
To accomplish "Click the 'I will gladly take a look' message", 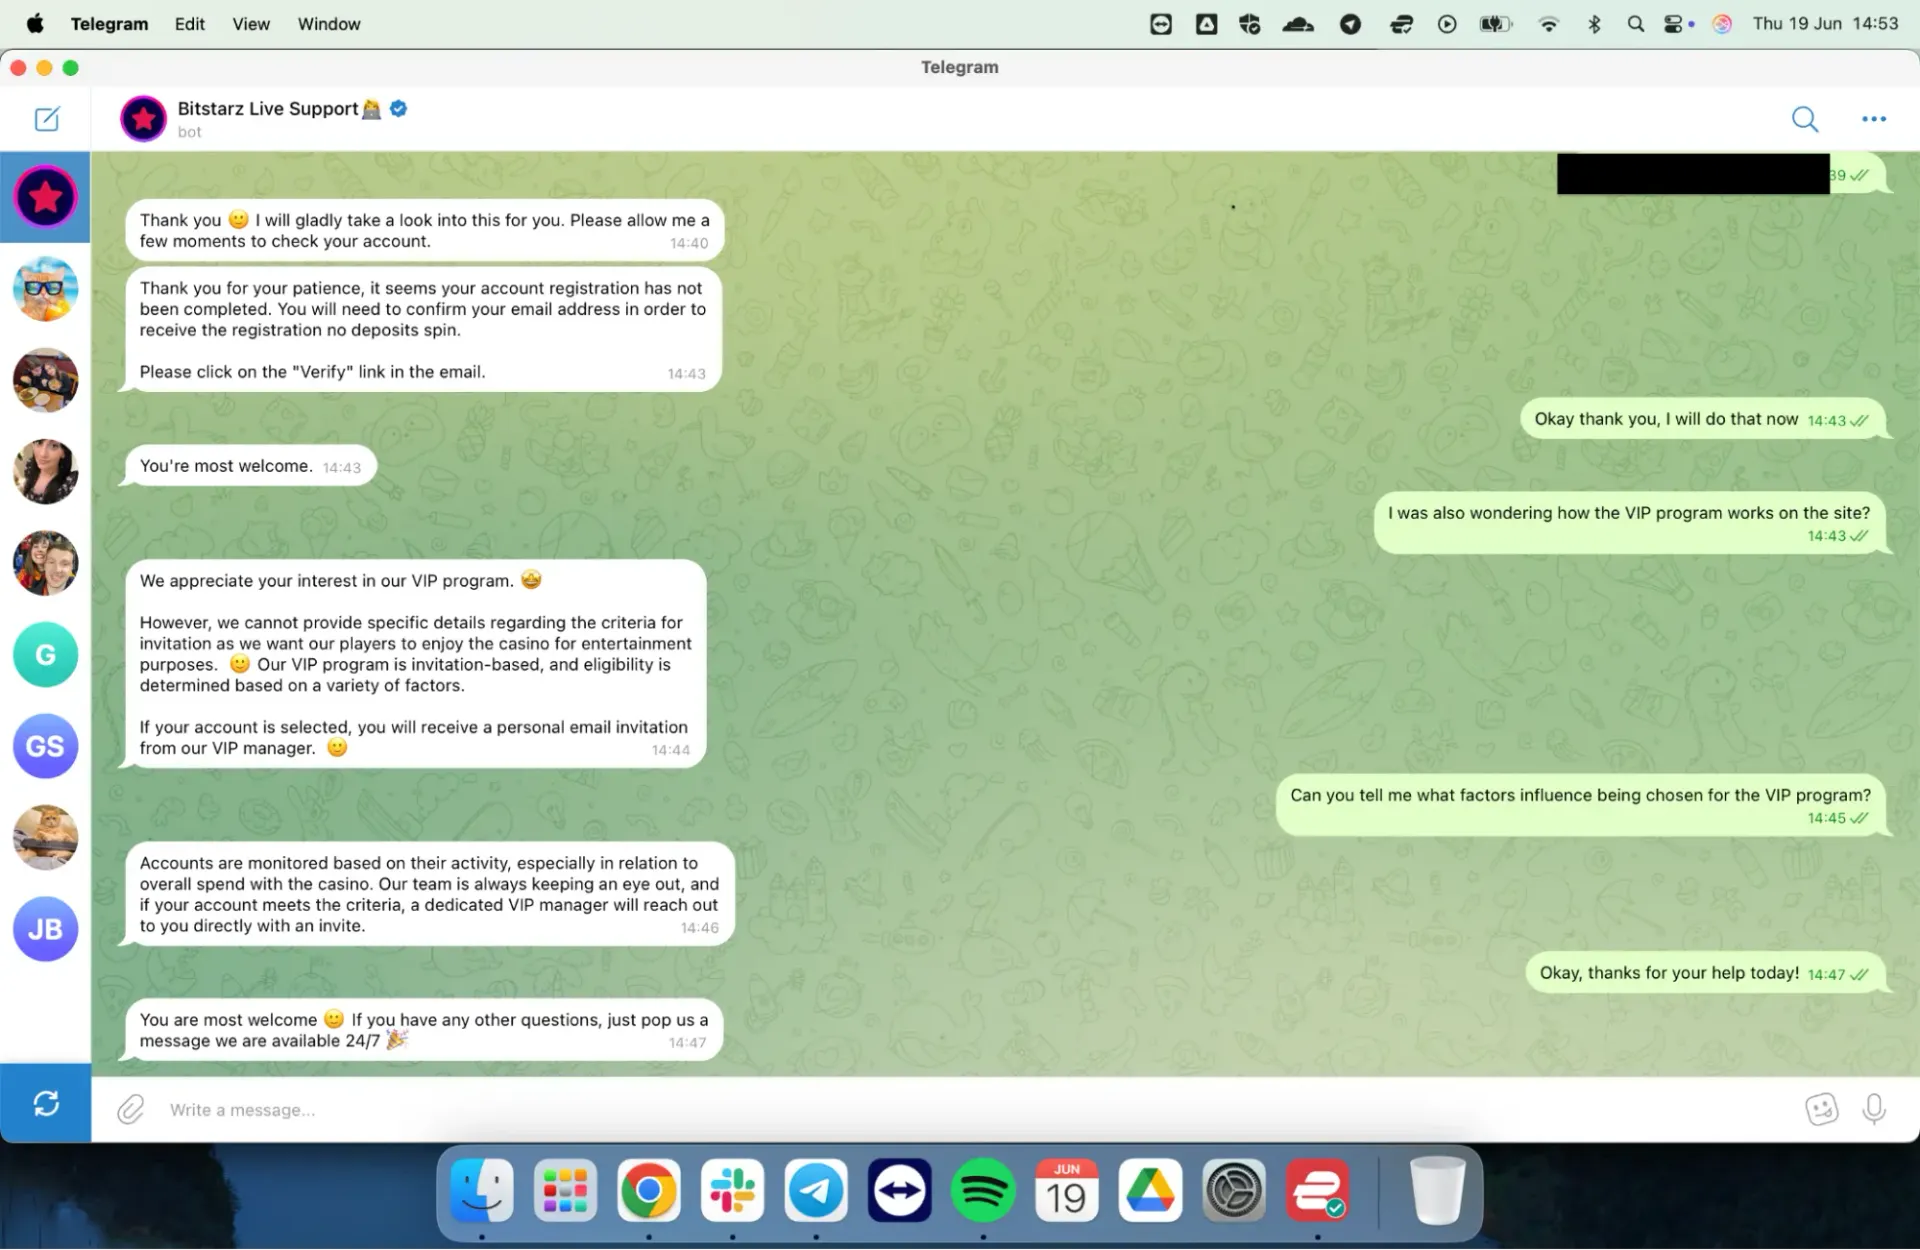I will click(424, 230).
